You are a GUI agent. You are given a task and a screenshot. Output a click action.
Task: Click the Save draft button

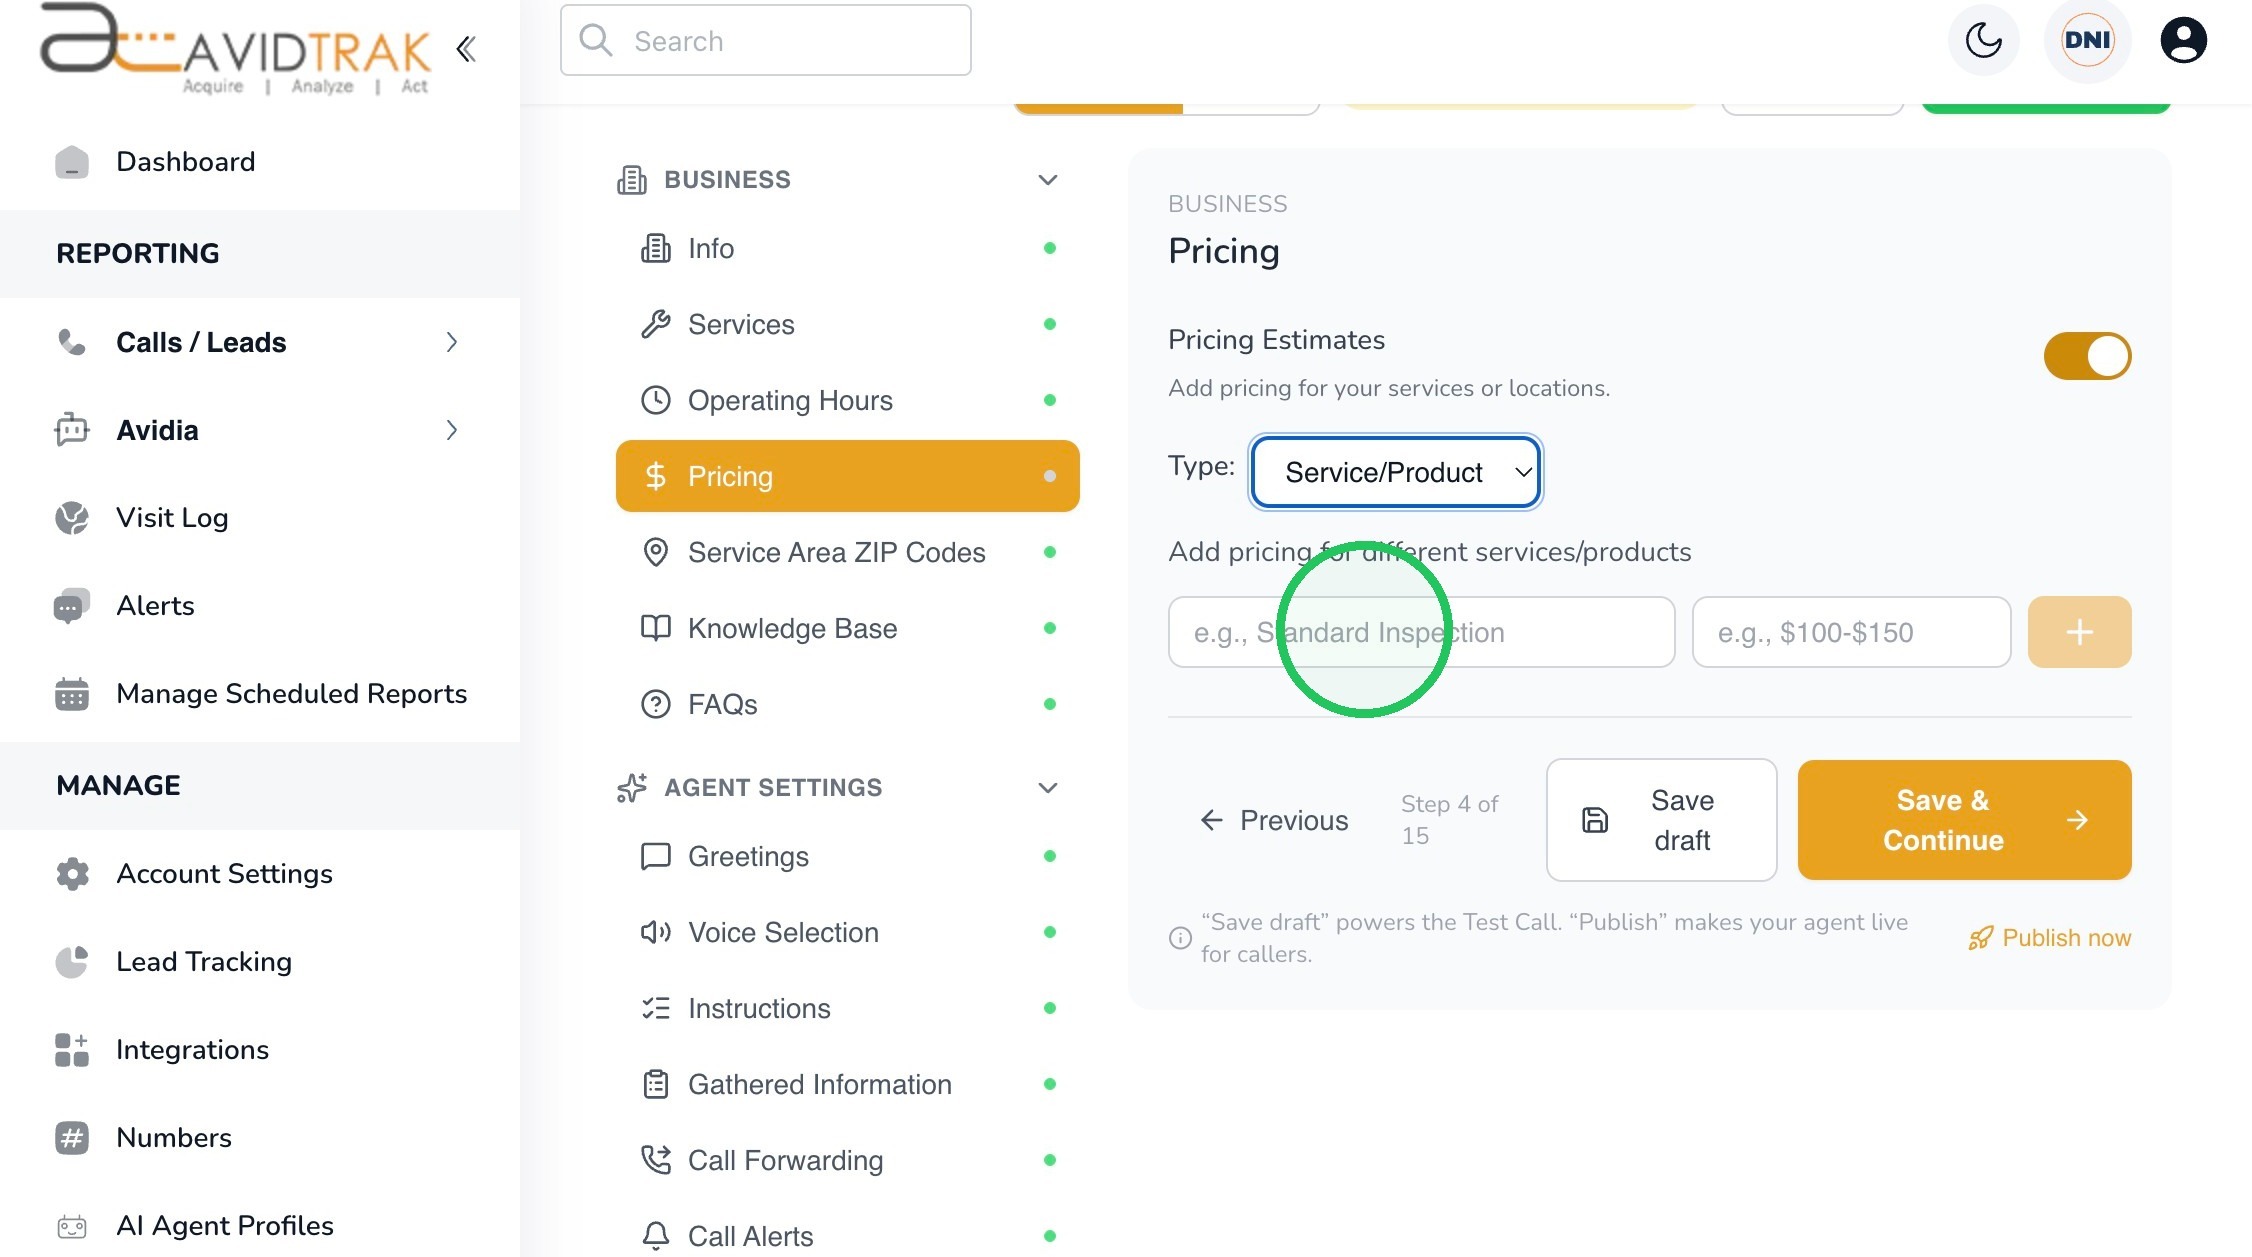point(1661,820)
